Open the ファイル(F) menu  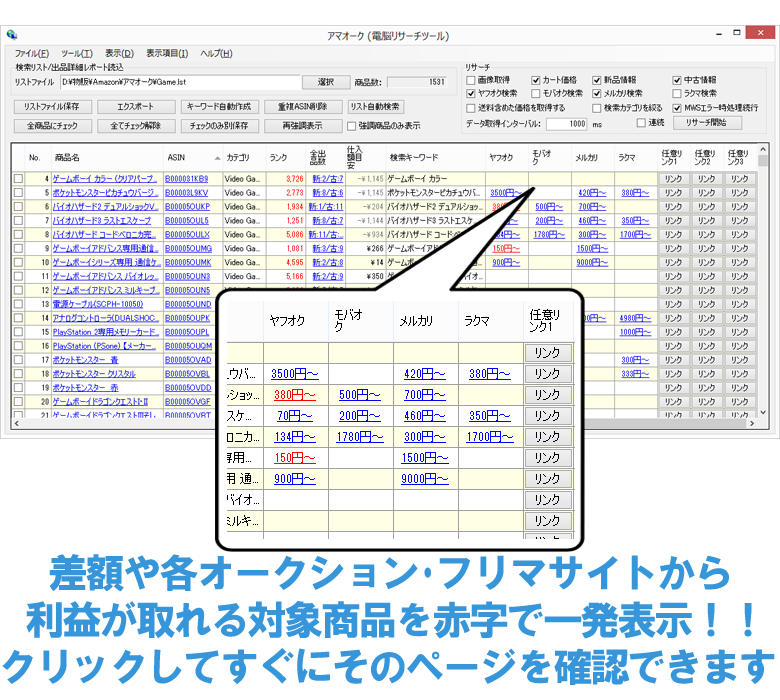(32, 54)
